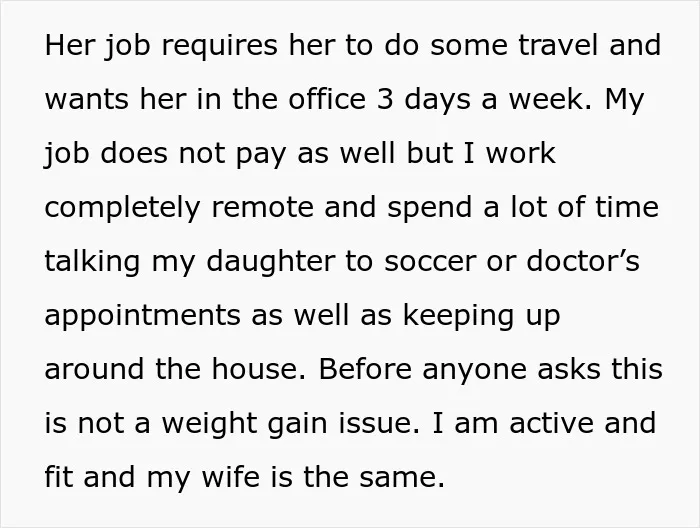The height and width of the screenshot is (528, 700).
Task: Click the word "daughter" in the fifth line
Action: click(x=271, y=261)
